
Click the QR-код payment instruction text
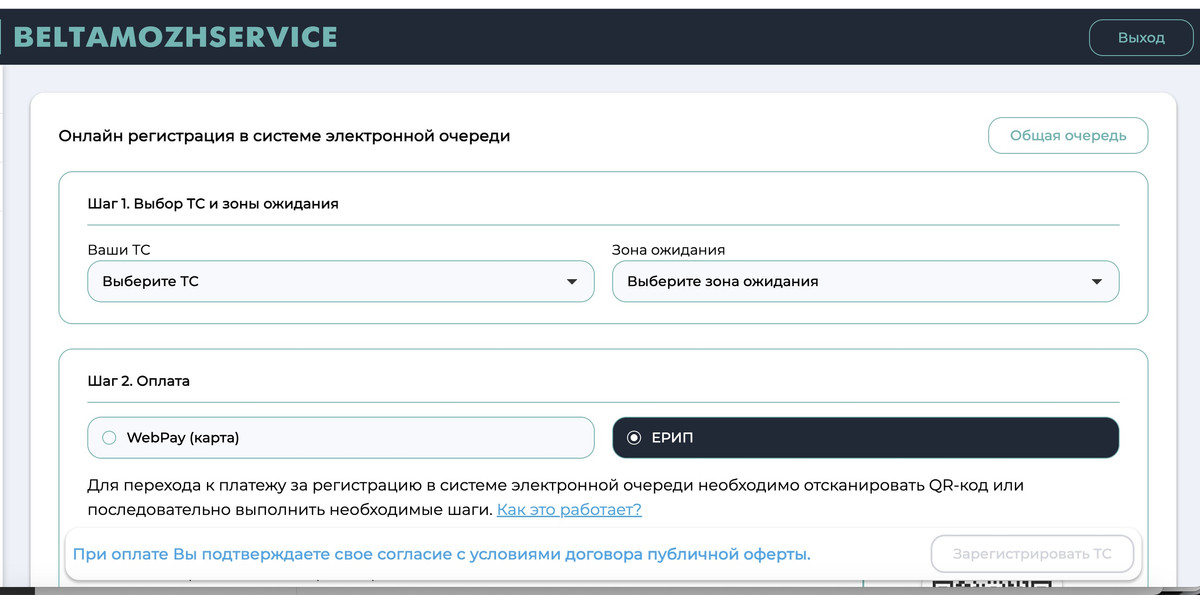tap(555, 486)
